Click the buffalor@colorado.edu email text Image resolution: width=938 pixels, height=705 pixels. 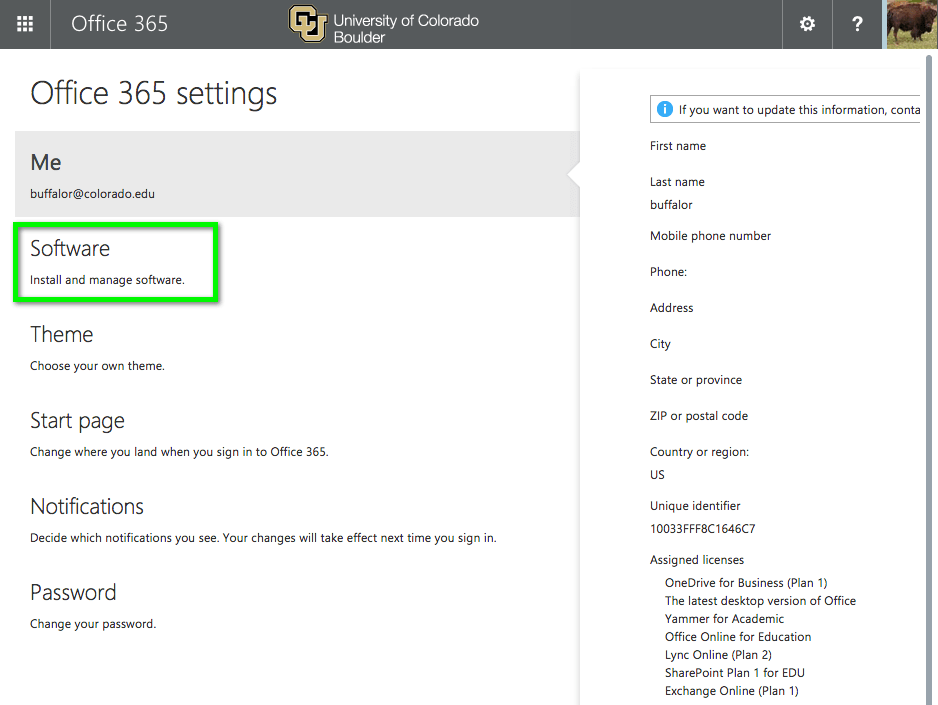[x=92, y=194]
